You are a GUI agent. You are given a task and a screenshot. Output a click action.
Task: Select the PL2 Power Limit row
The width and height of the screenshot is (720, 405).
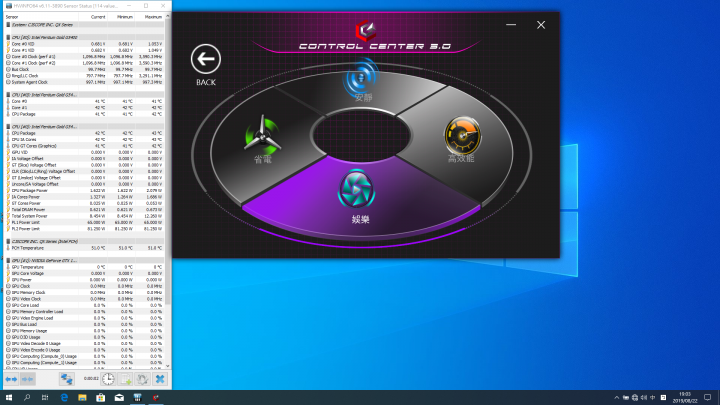(x=84, y=229)
